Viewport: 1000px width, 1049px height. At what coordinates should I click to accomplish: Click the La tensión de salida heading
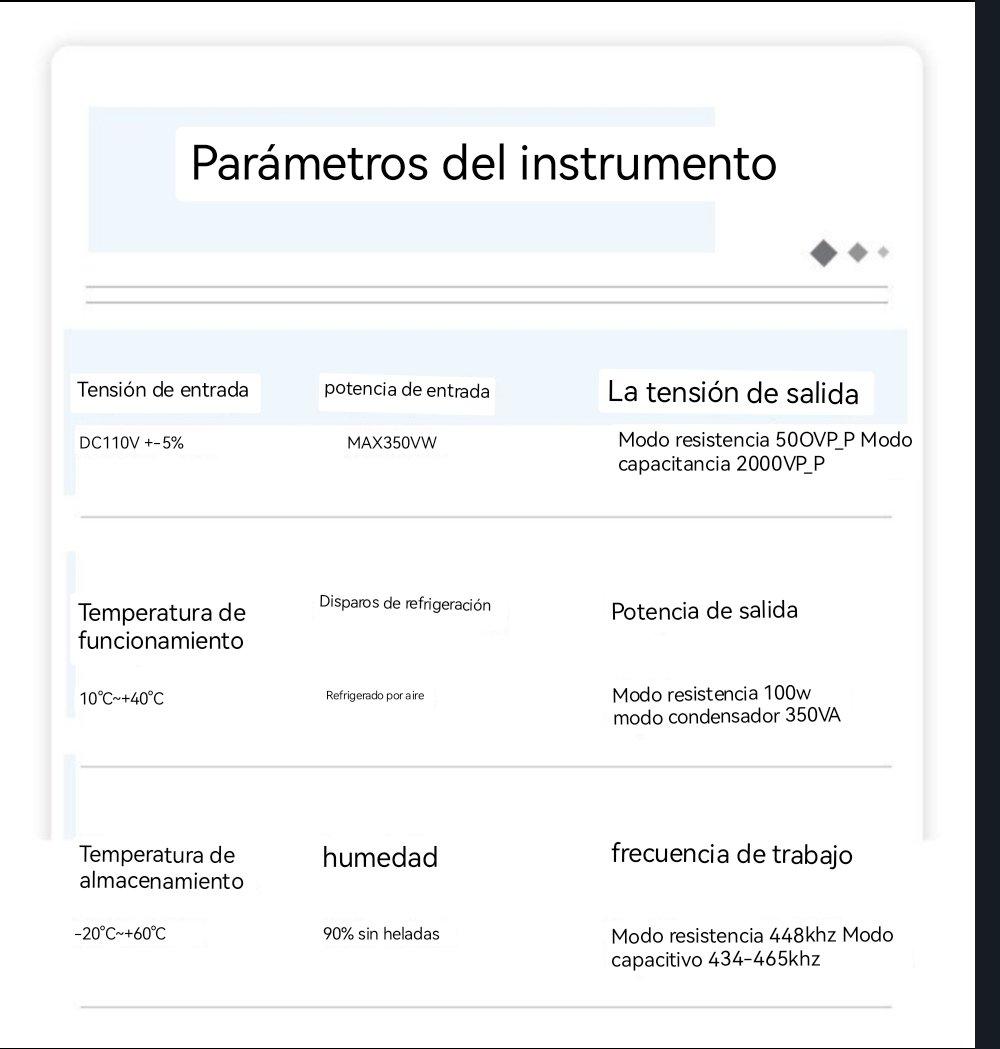[733, 392]
